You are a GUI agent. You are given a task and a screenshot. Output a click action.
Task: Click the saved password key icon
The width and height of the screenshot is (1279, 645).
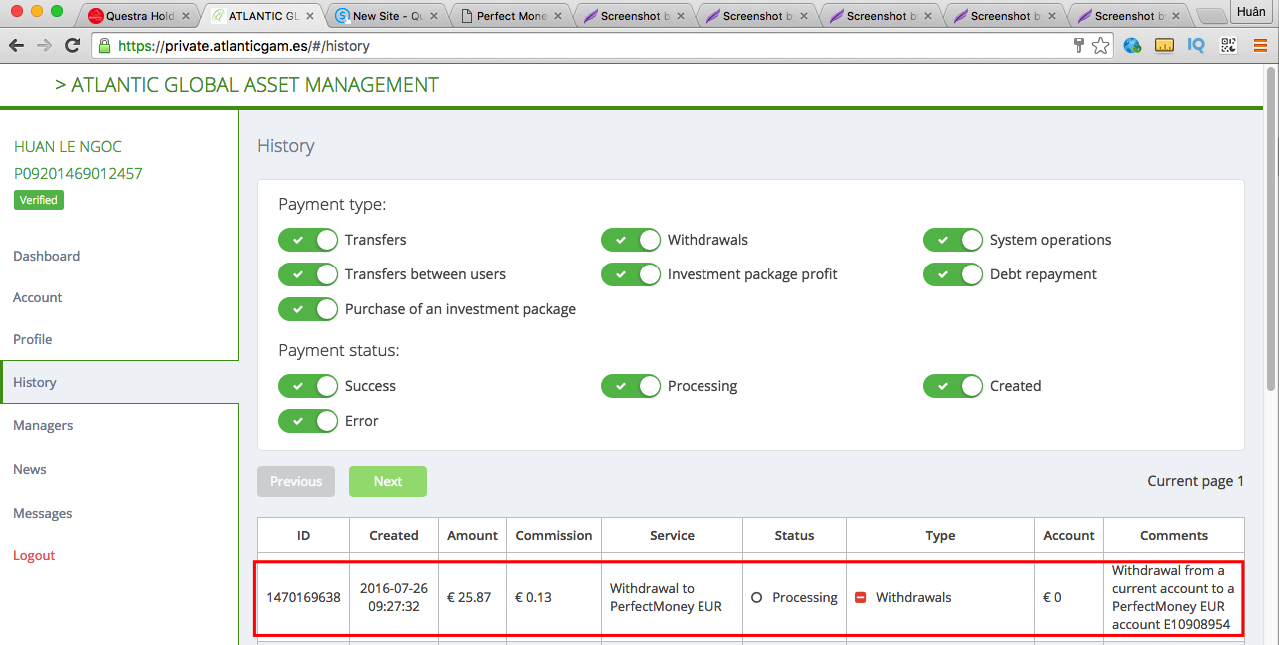click(x=1079, y=46)
